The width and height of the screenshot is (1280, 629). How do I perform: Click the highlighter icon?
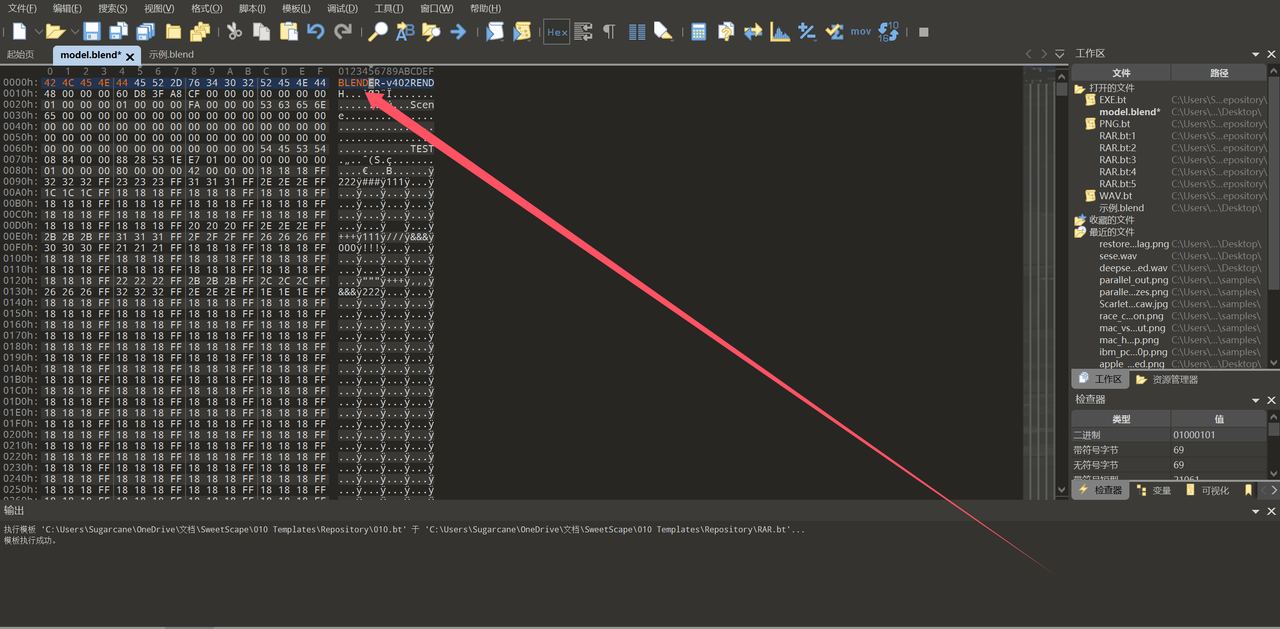click(x=663, y=32)
